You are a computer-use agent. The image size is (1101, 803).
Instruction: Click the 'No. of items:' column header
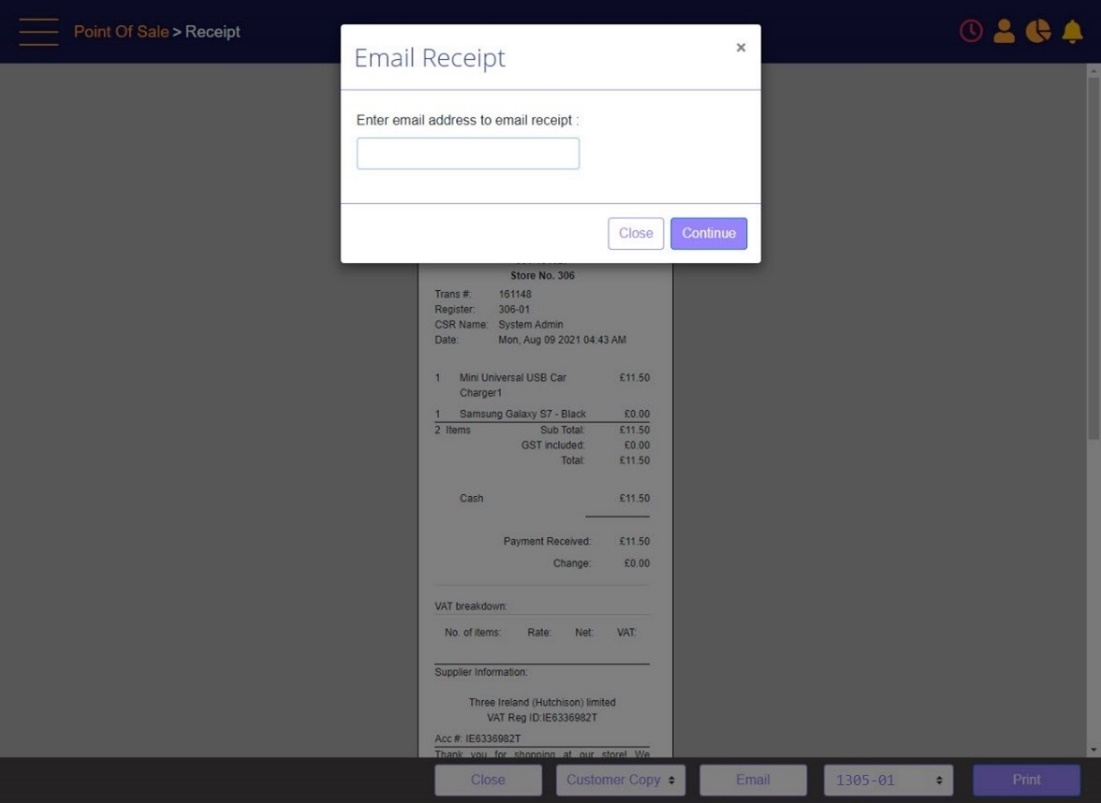473,632
